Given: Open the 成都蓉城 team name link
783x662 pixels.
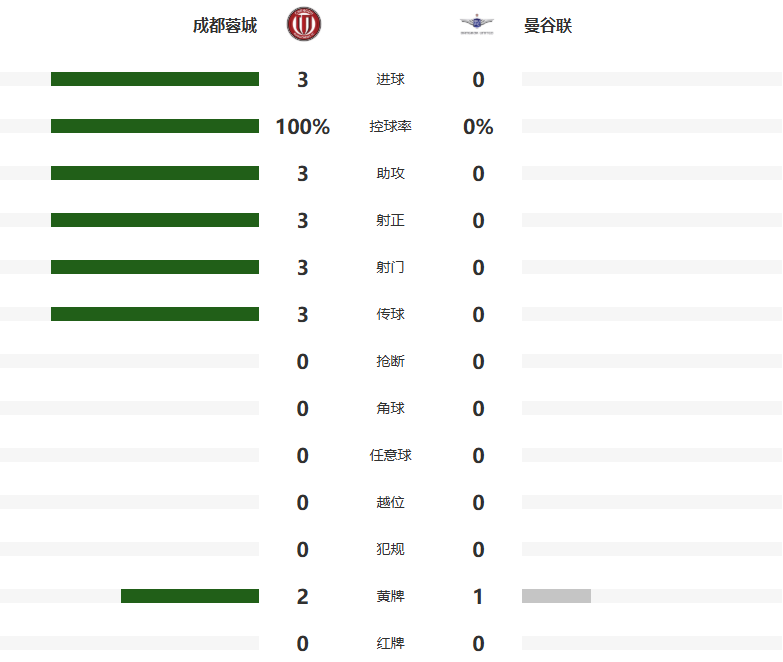Looking at the screenshot, I should coord(225,25).
